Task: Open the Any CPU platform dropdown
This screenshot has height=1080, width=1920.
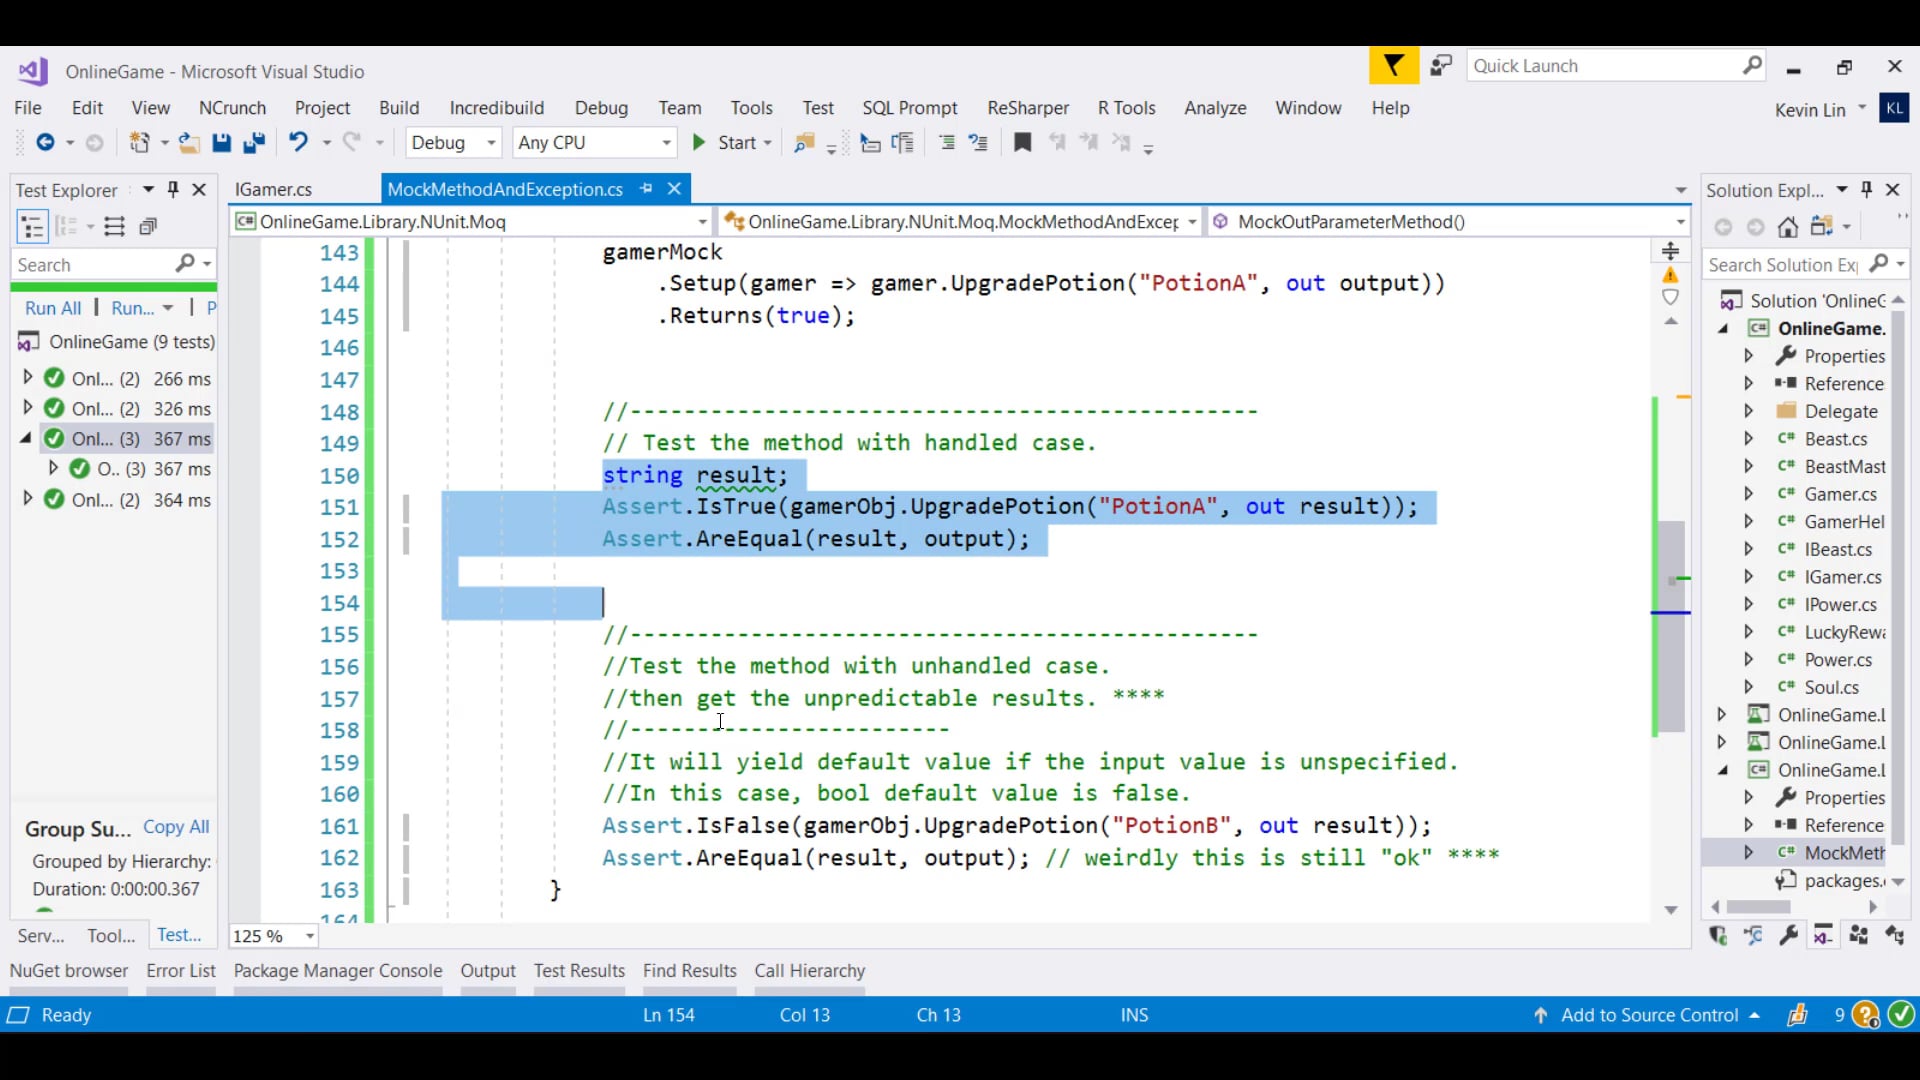Action: pyautogui.click(x=666, y=142)
